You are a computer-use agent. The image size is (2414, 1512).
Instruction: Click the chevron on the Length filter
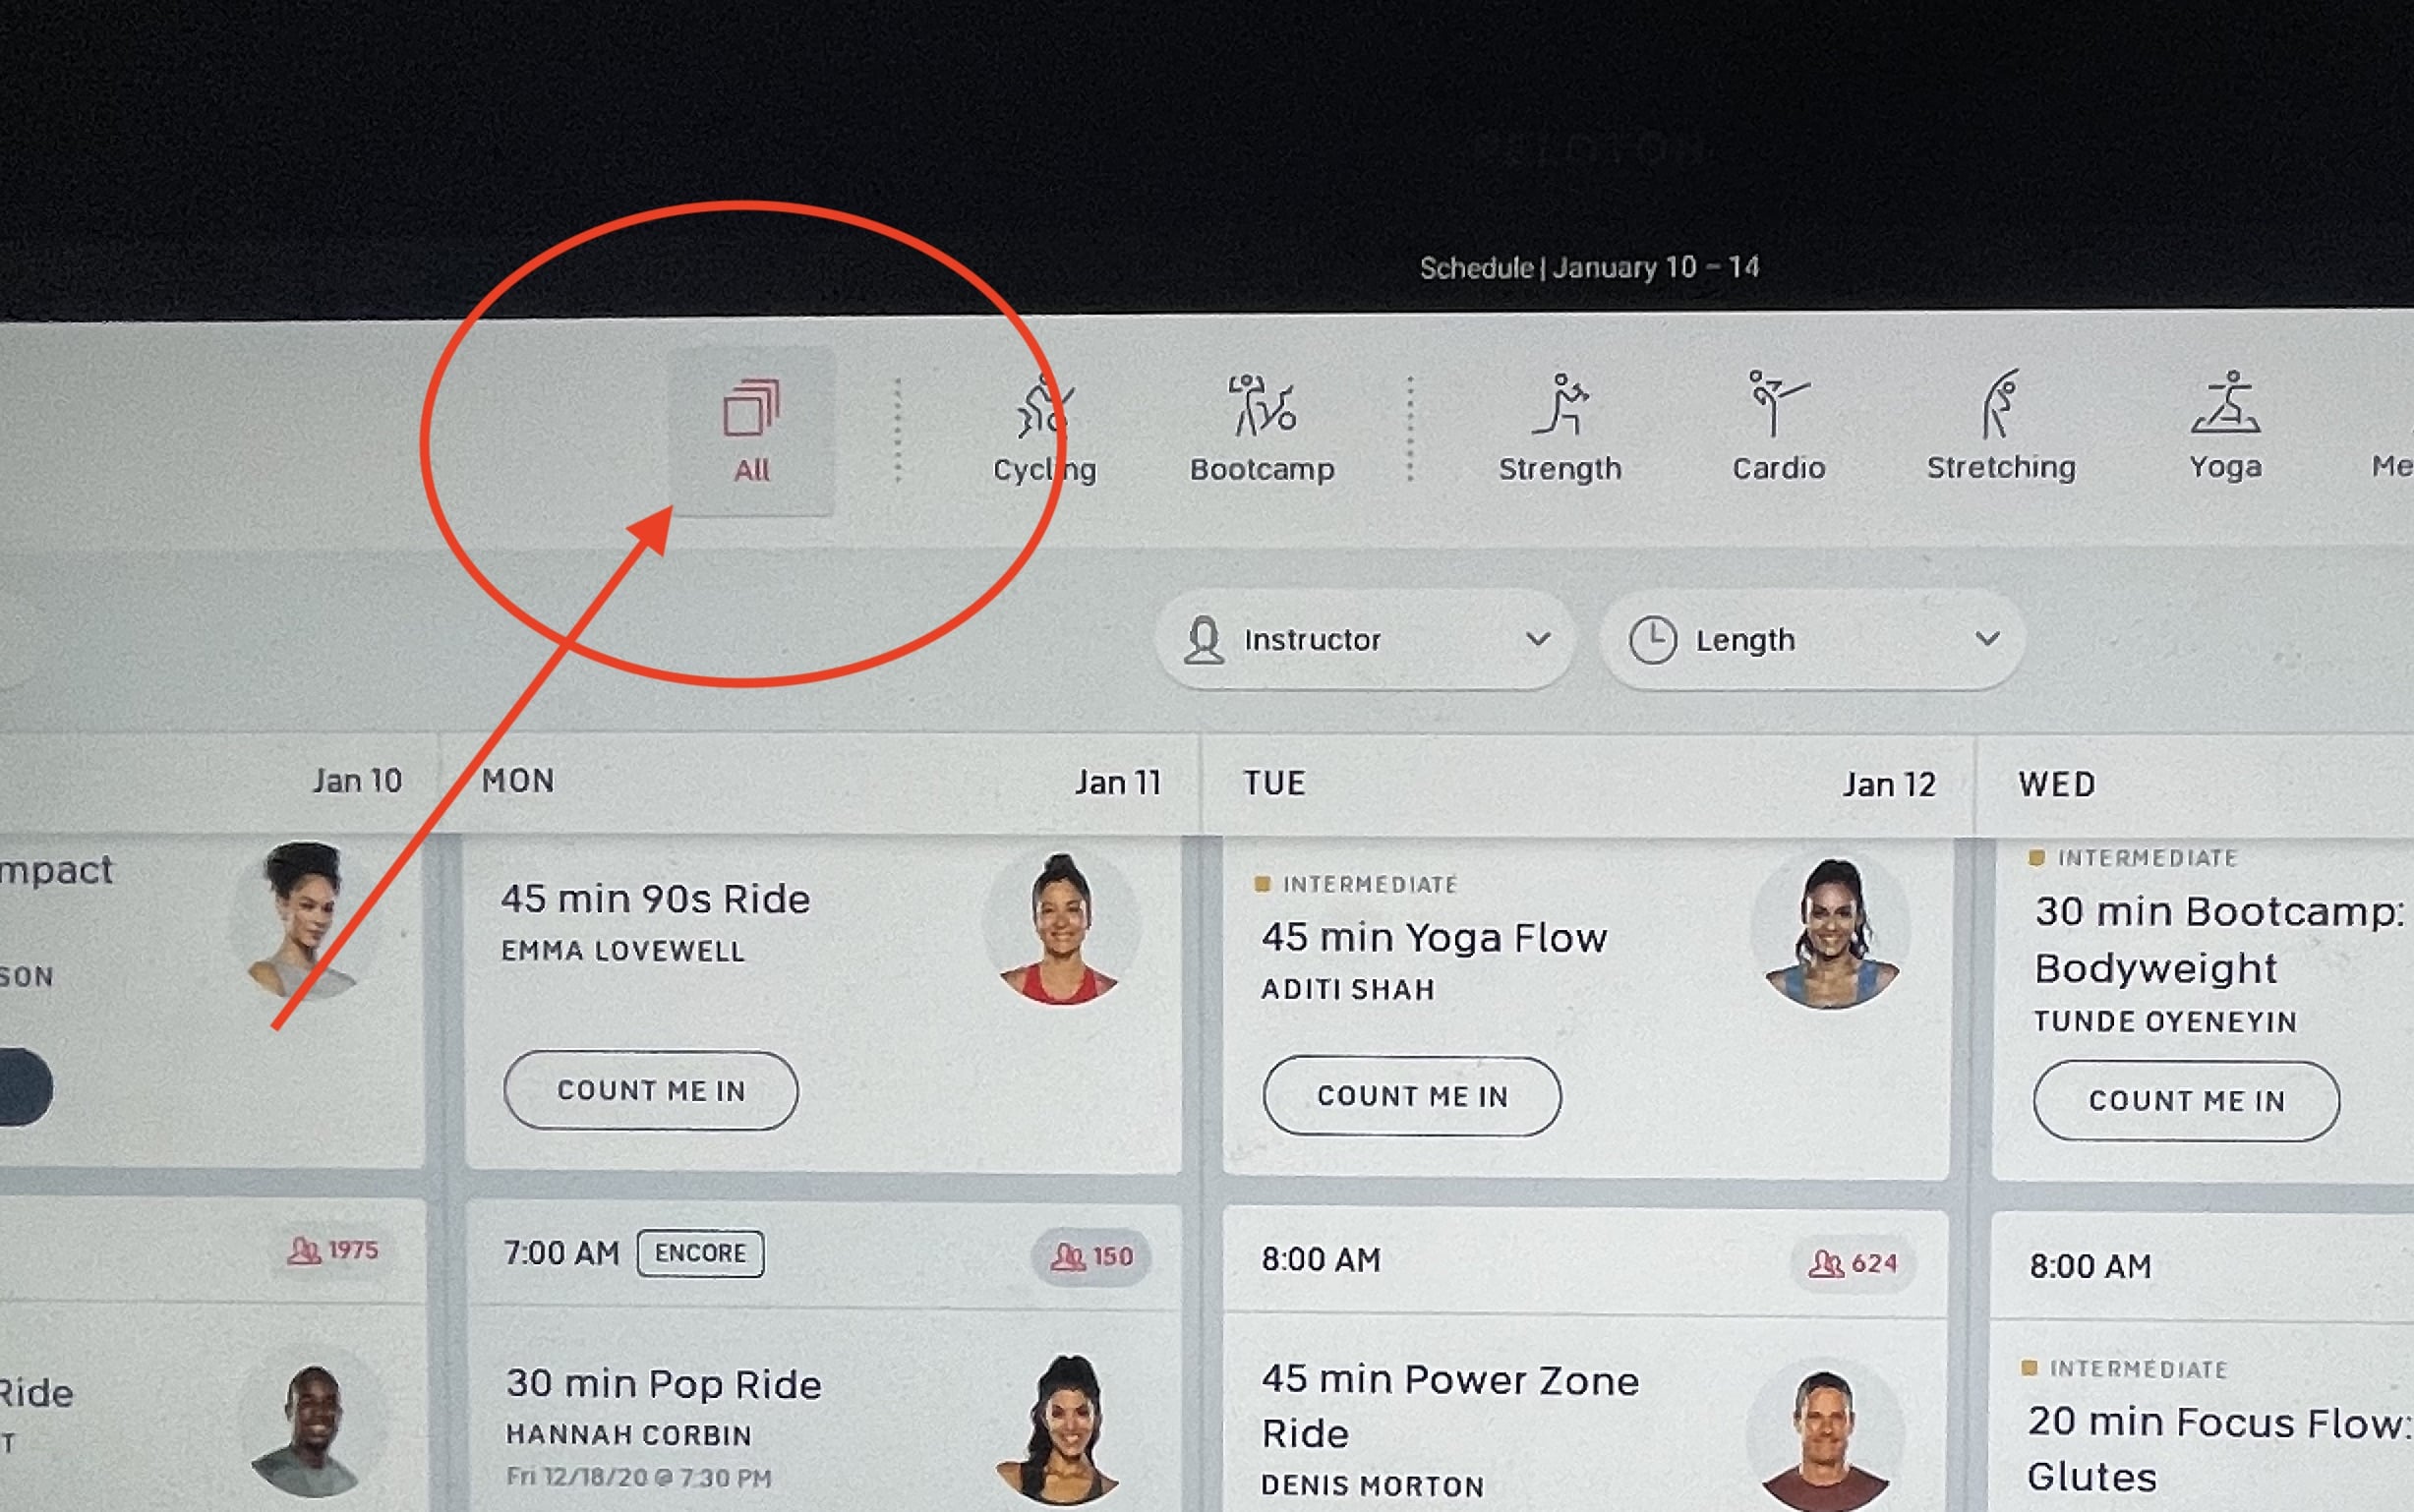point(1987,638)
